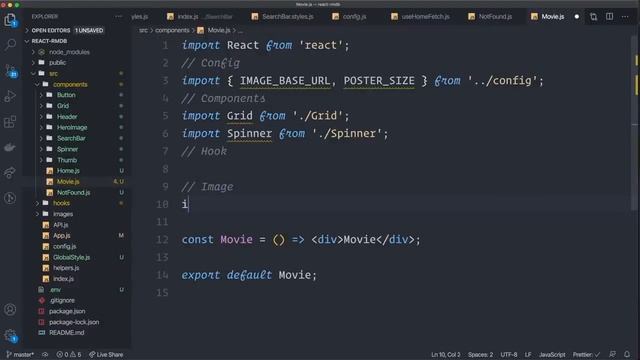The image size is (640, 360).
Task: Collapse the components folder
Action: [x=70, y=84]
